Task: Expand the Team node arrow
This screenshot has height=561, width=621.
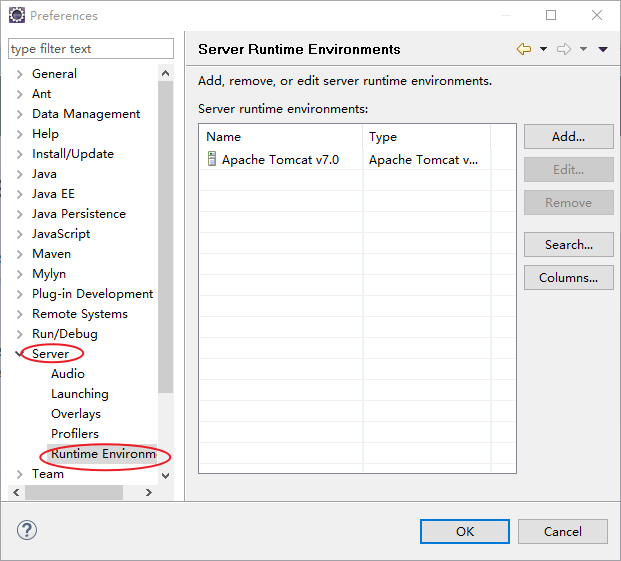Action: click(19, 474)
